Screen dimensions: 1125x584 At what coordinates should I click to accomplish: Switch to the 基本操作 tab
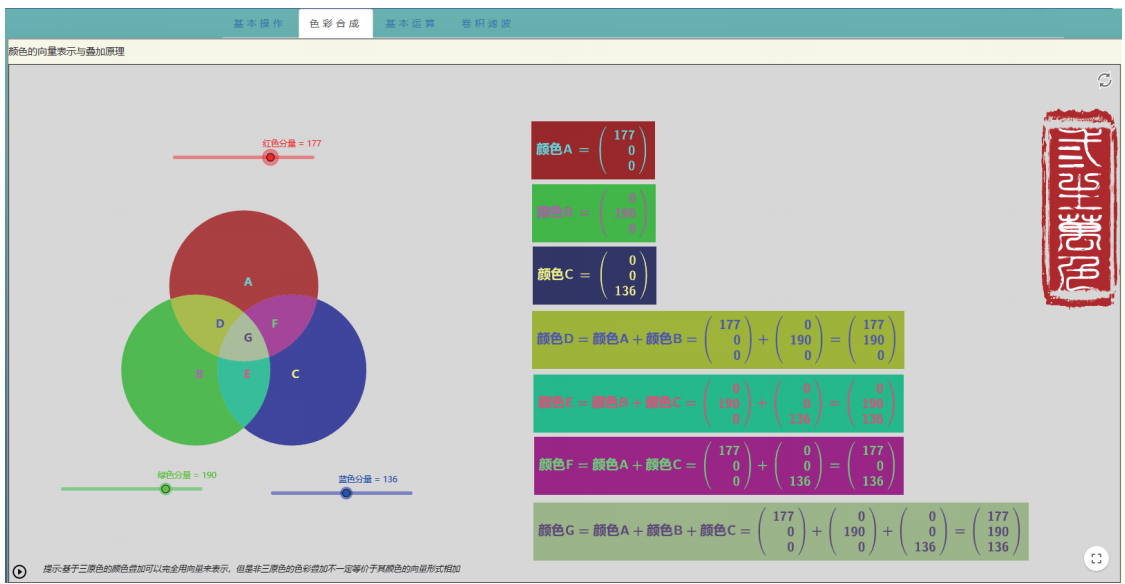259,23
